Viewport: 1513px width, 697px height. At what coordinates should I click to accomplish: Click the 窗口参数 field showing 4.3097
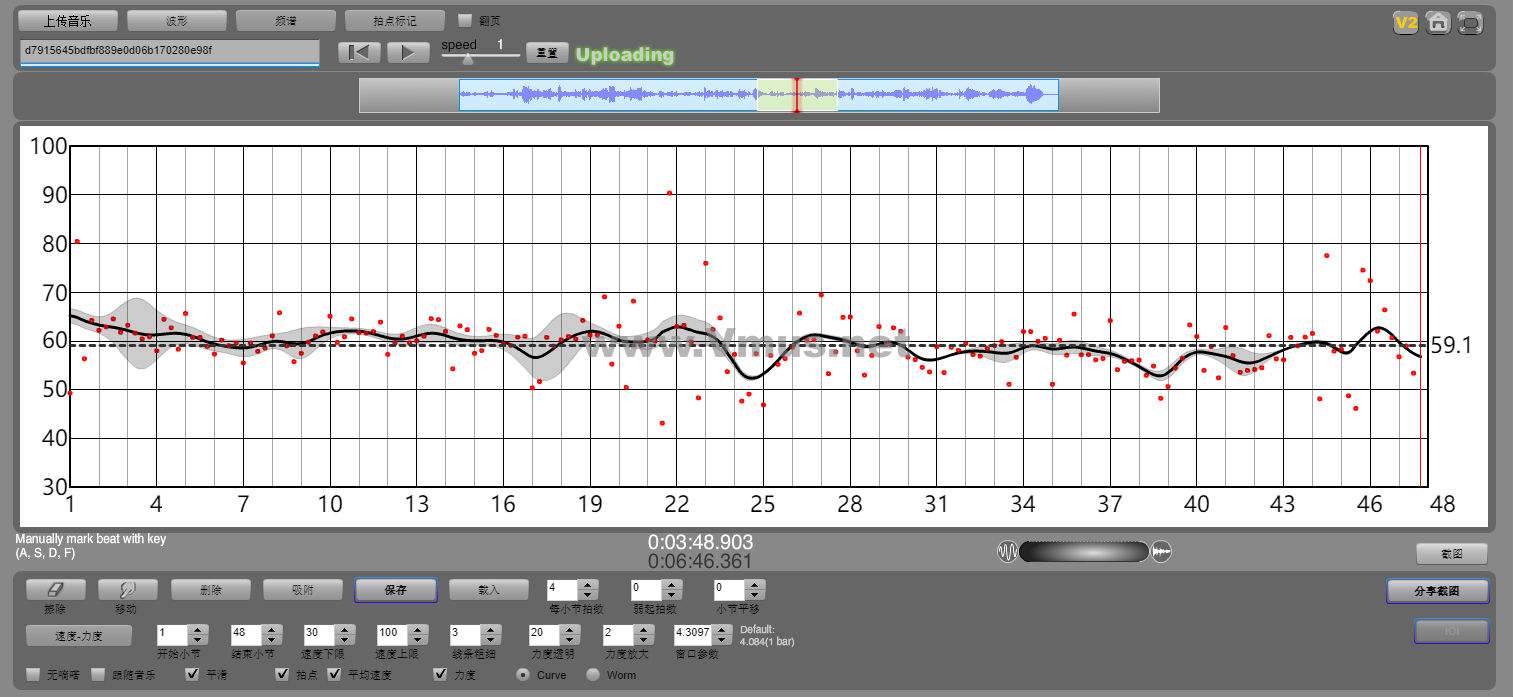694,634
